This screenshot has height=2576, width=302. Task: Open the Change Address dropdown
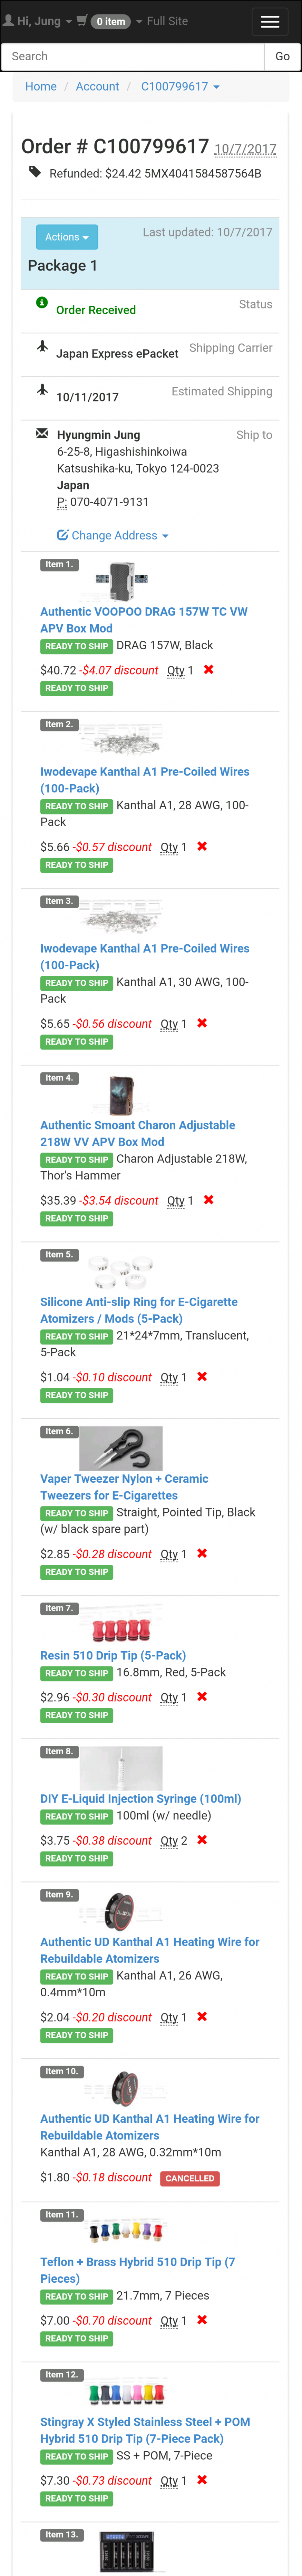112,536
